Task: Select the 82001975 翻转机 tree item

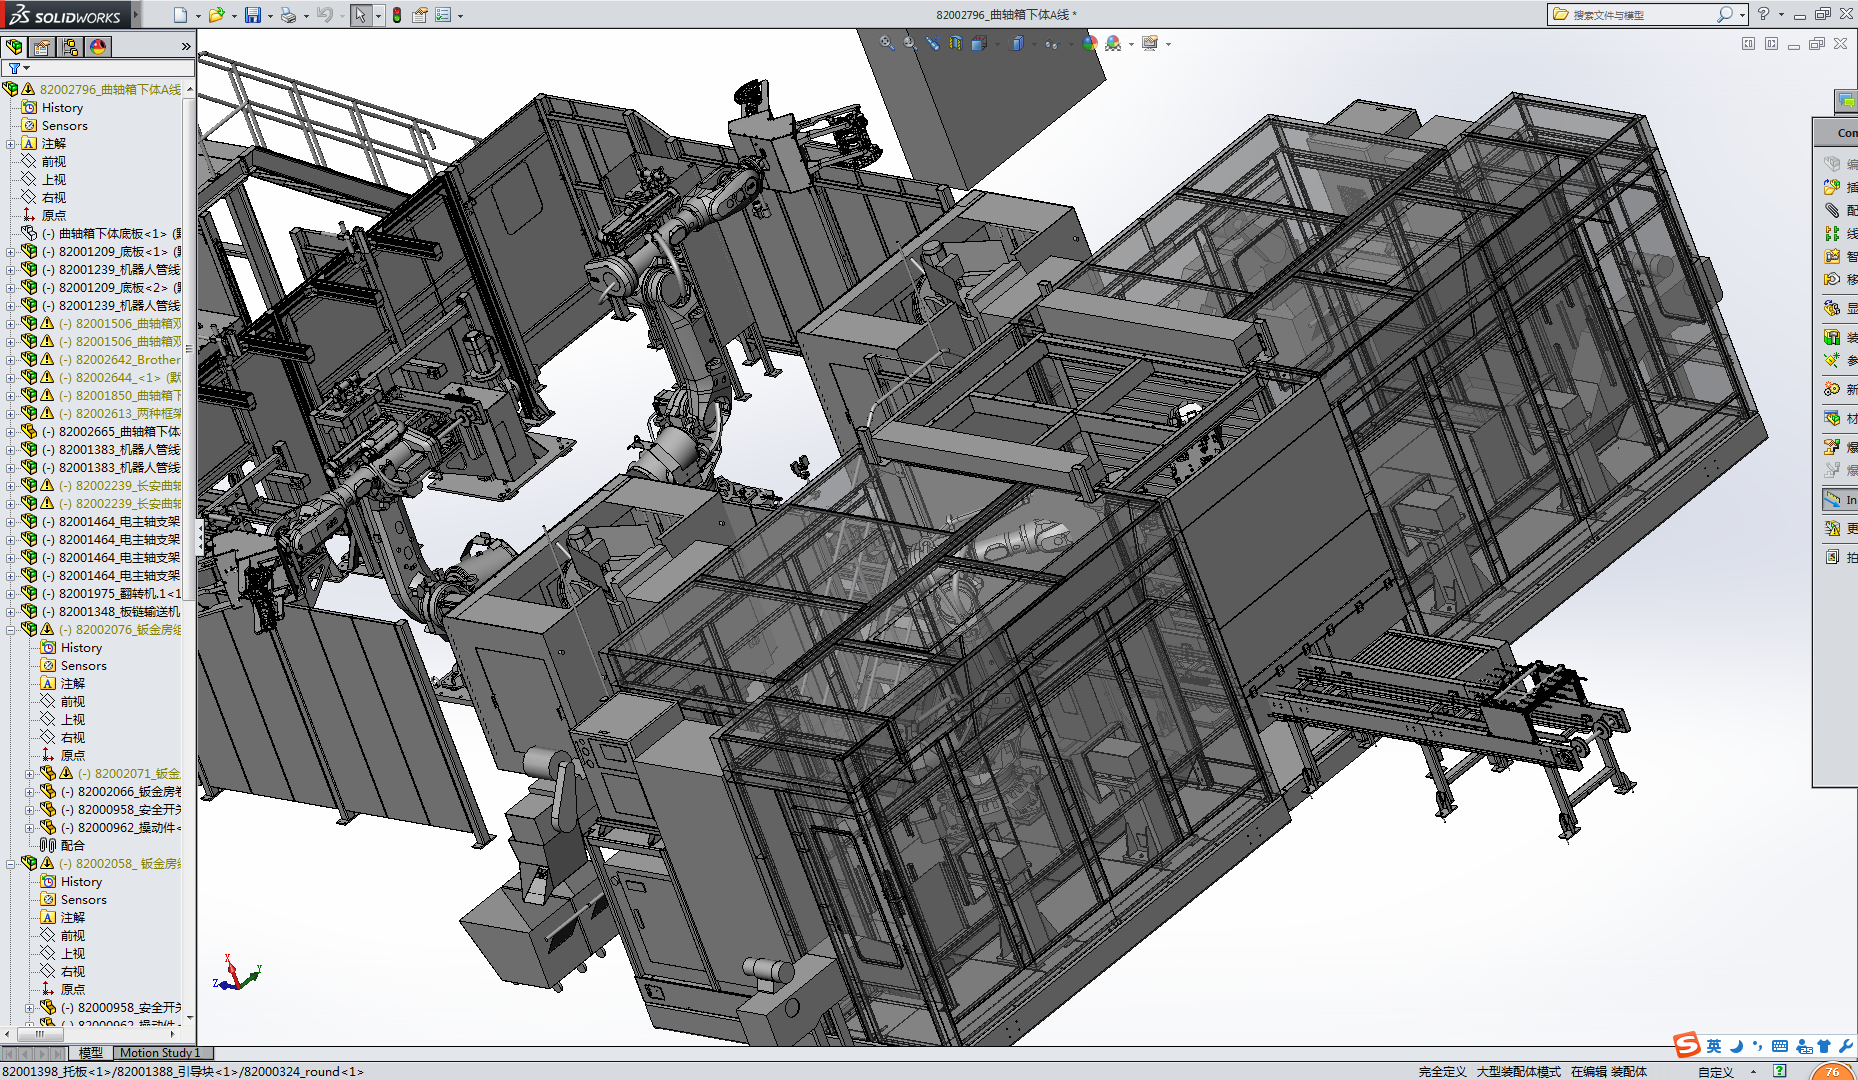Action: [119, 594]
